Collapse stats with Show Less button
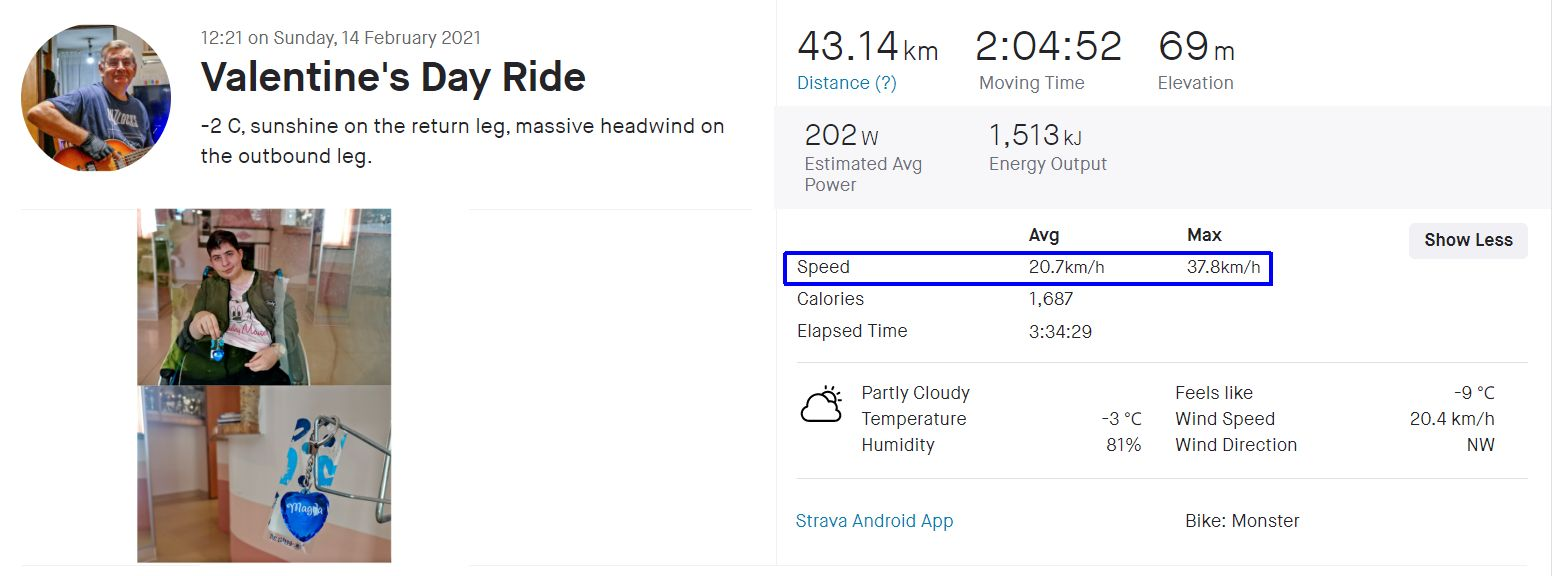This screenshot has height=576, width=1560. point(1467,240)
